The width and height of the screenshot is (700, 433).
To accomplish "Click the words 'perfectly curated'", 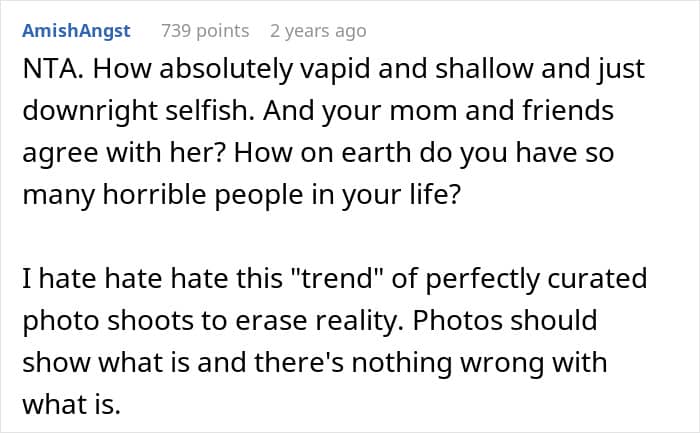I will tap(536, 279).
